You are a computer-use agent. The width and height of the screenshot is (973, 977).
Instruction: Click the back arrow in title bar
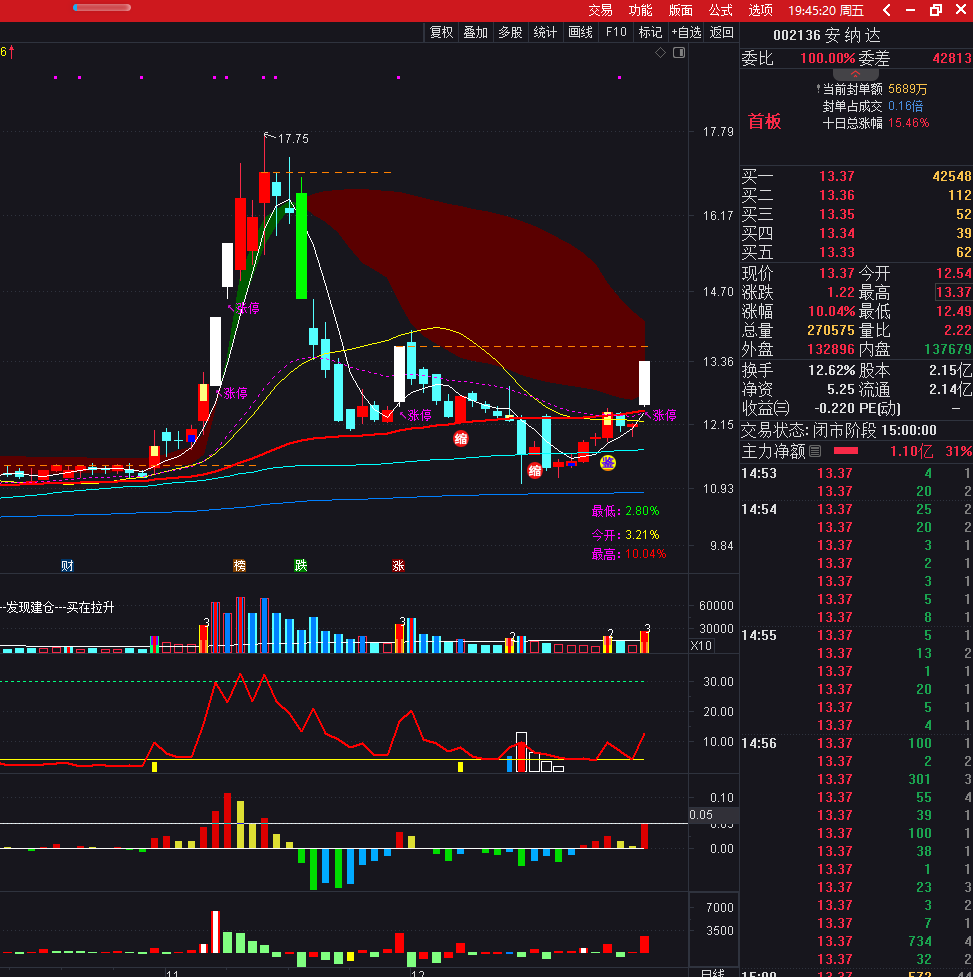coord(887,10)
